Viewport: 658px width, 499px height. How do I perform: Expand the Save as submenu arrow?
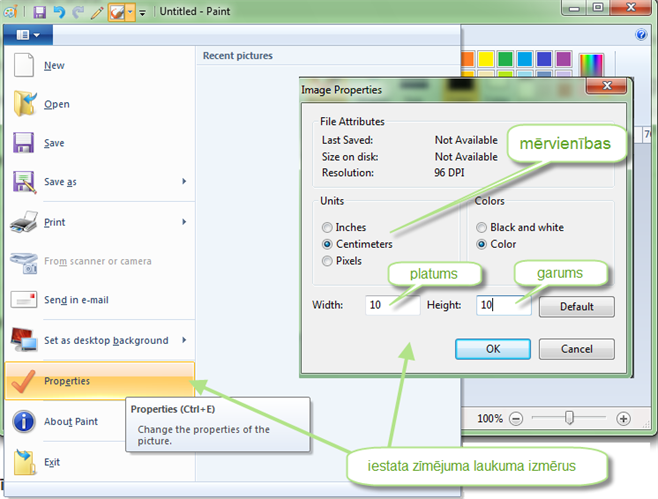pos(184,182)
